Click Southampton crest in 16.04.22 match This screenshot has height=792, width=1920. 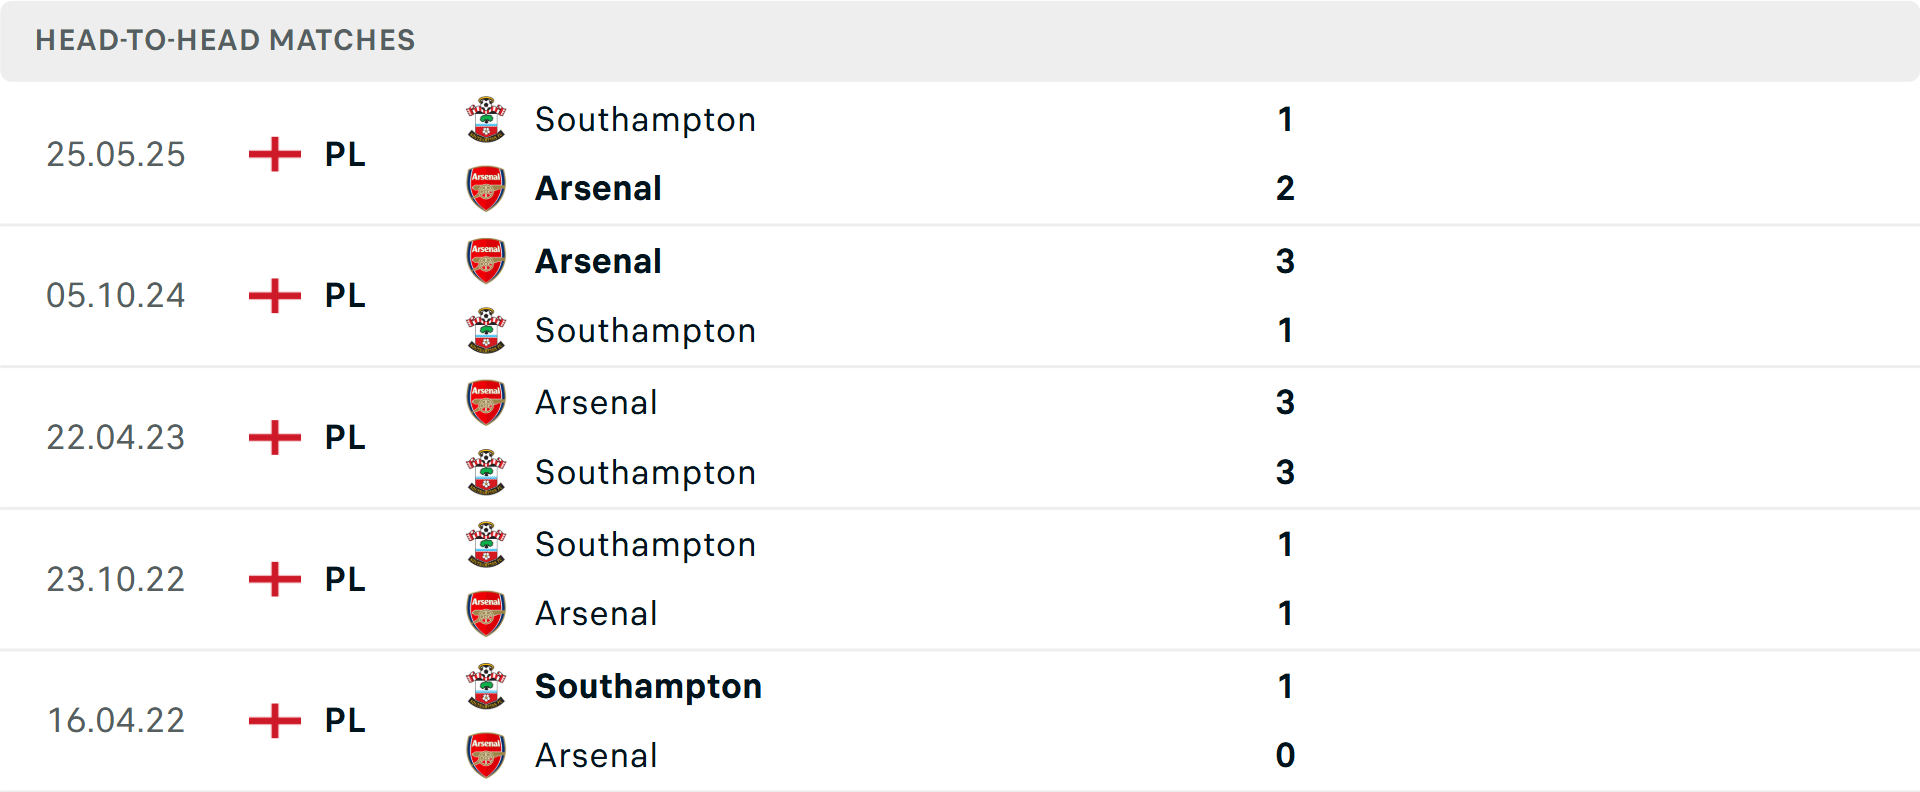[x=486, y=686]
